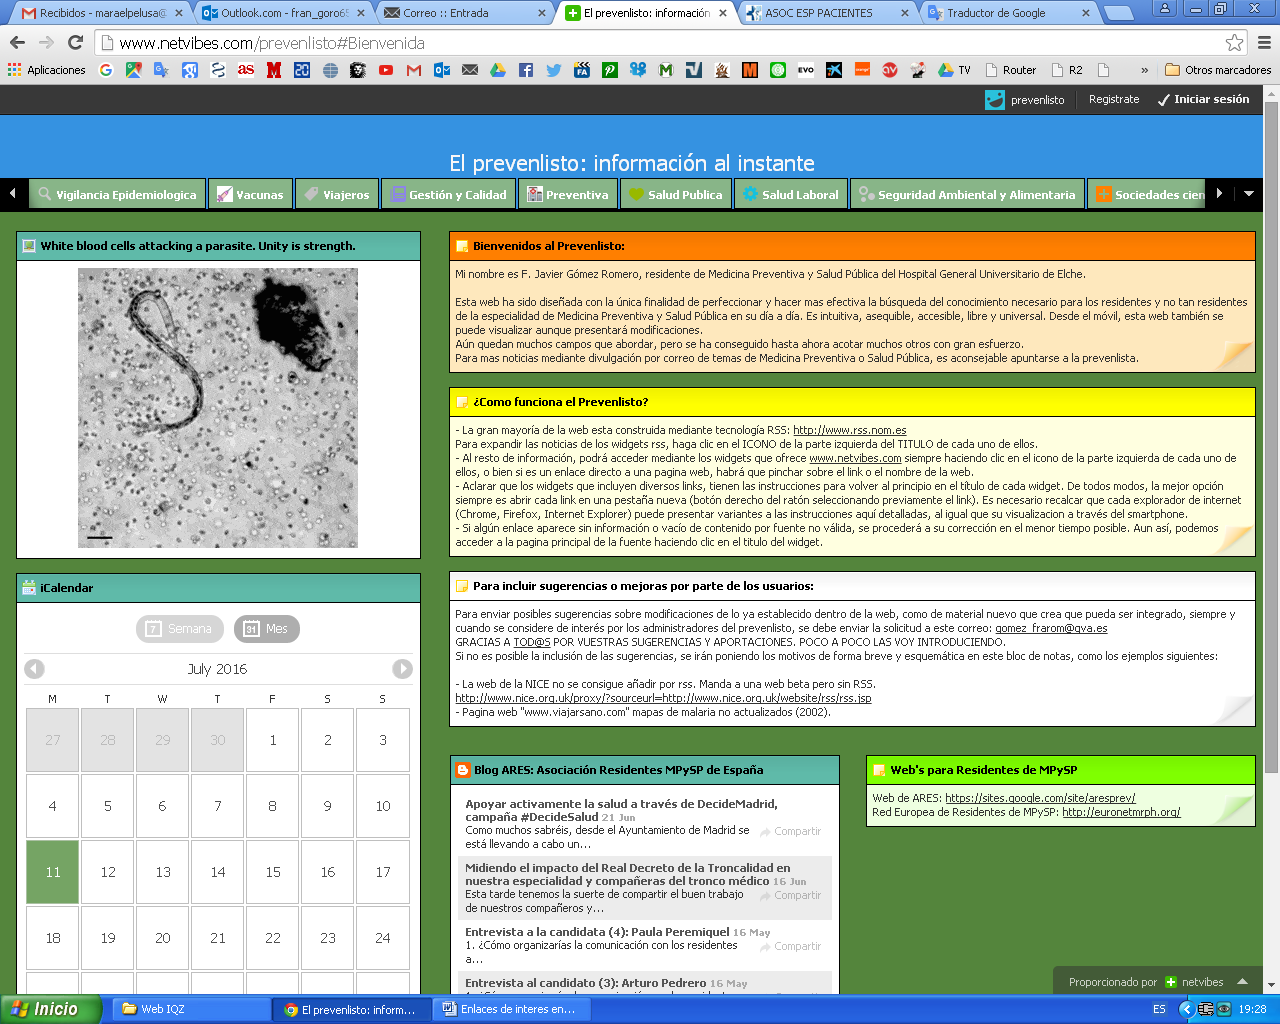Click the Web's para Residentes widget icon

(x=879, y=770)
